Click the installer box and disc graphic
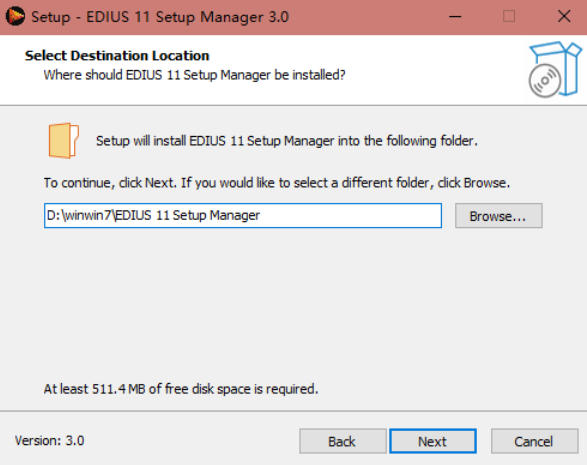The width and height of the screenshot is (587, 465). (554, 70)
